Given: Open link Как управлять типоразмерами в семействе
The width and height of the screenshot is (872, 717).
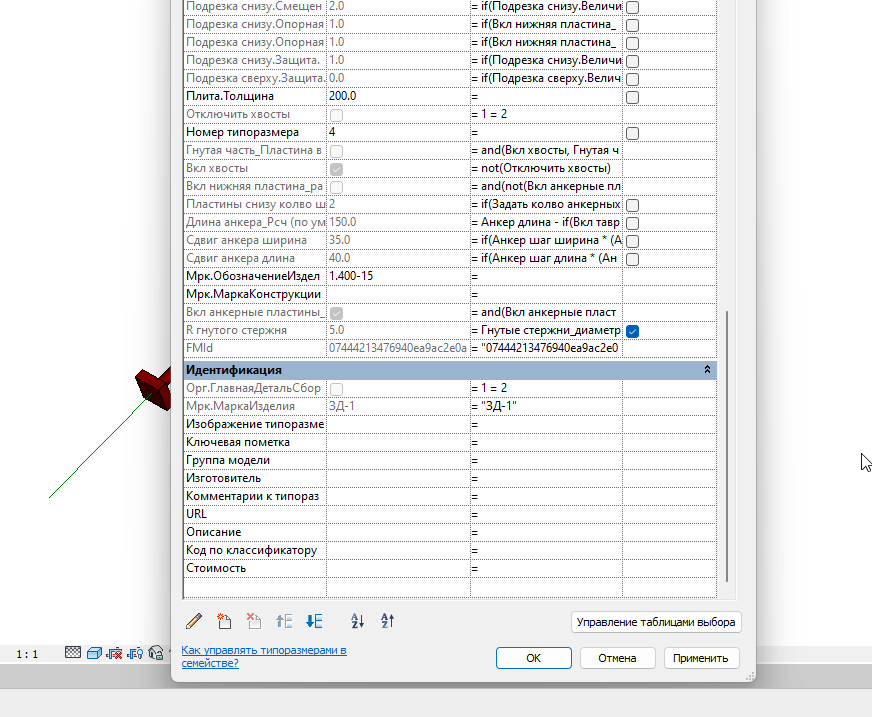Looking at the screenshot, I should click(x=264, y=656).
